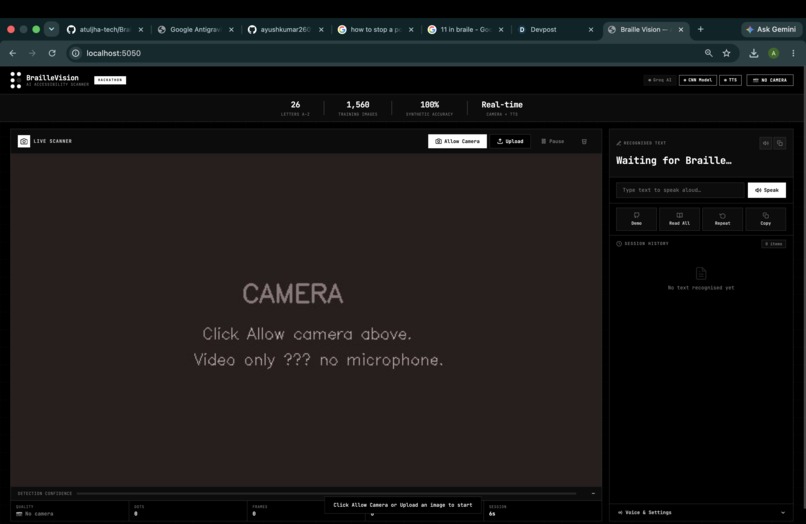The image size is (806, 524).
Task: Click the CNN Model status badge
Action: pyautogui.click(x=698, y=80)
